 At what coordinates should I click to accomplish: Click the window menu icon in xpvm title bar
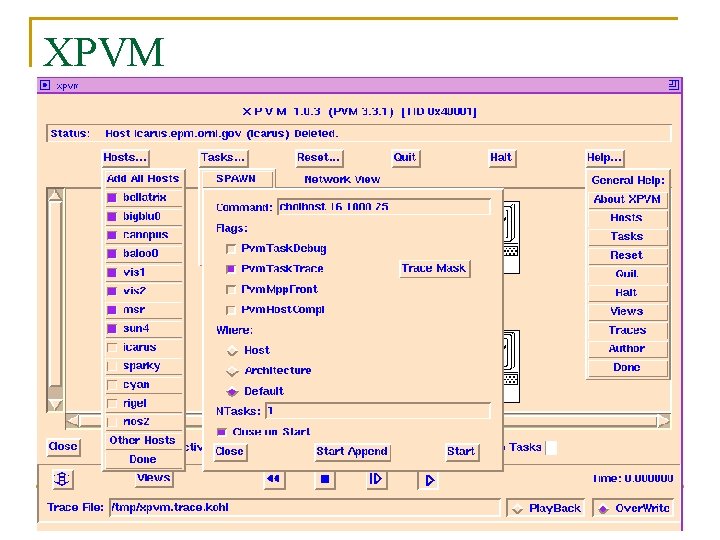[45, 85]
